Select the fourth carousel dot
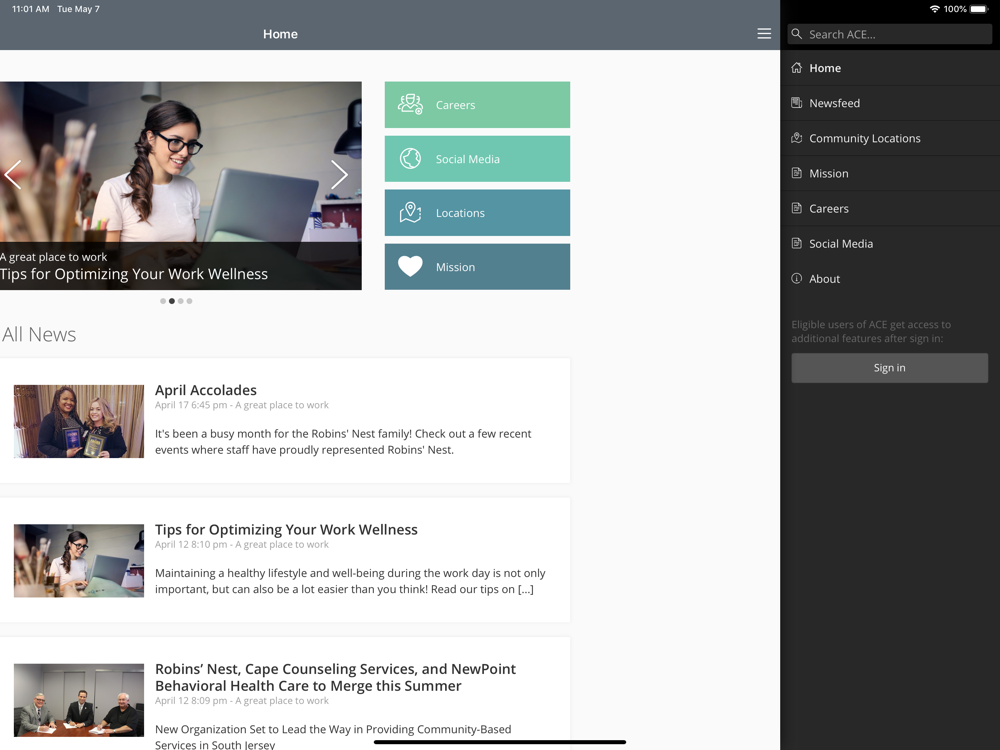This screenshot has width=1000, height=750. (x=189, y=301)
